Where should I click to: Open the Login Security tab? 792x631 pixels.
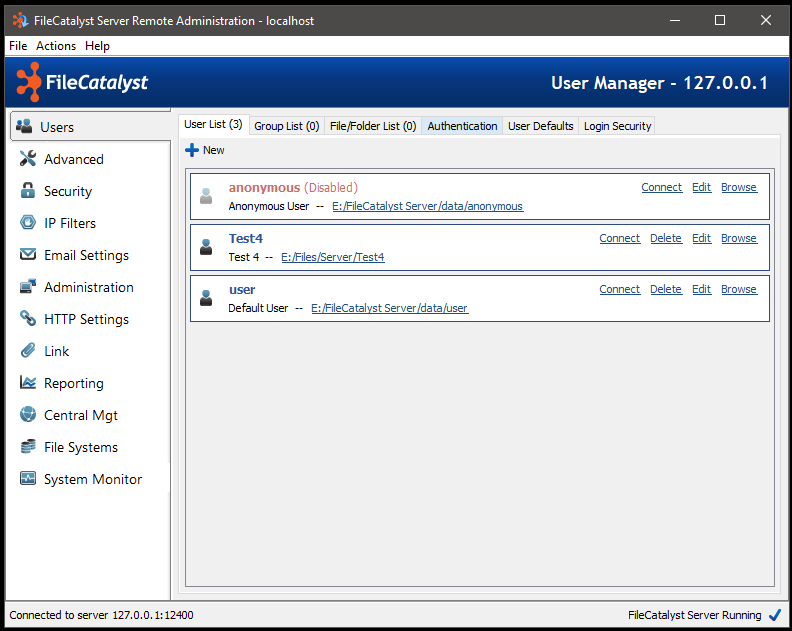[617, 126]
